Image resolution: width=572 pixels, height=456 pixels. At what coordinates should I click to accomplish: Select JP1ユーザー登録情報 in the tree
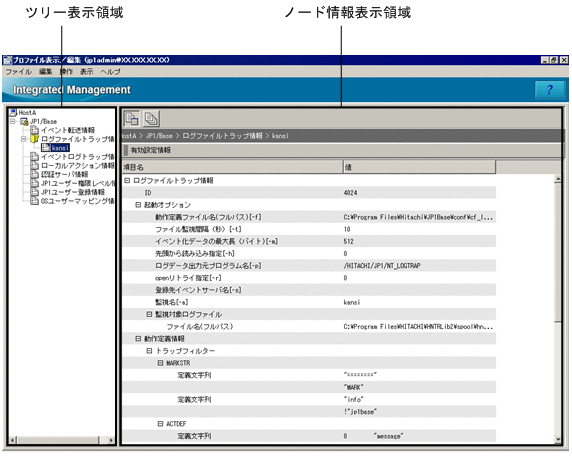pyautogui.click(x=73, y=192)
